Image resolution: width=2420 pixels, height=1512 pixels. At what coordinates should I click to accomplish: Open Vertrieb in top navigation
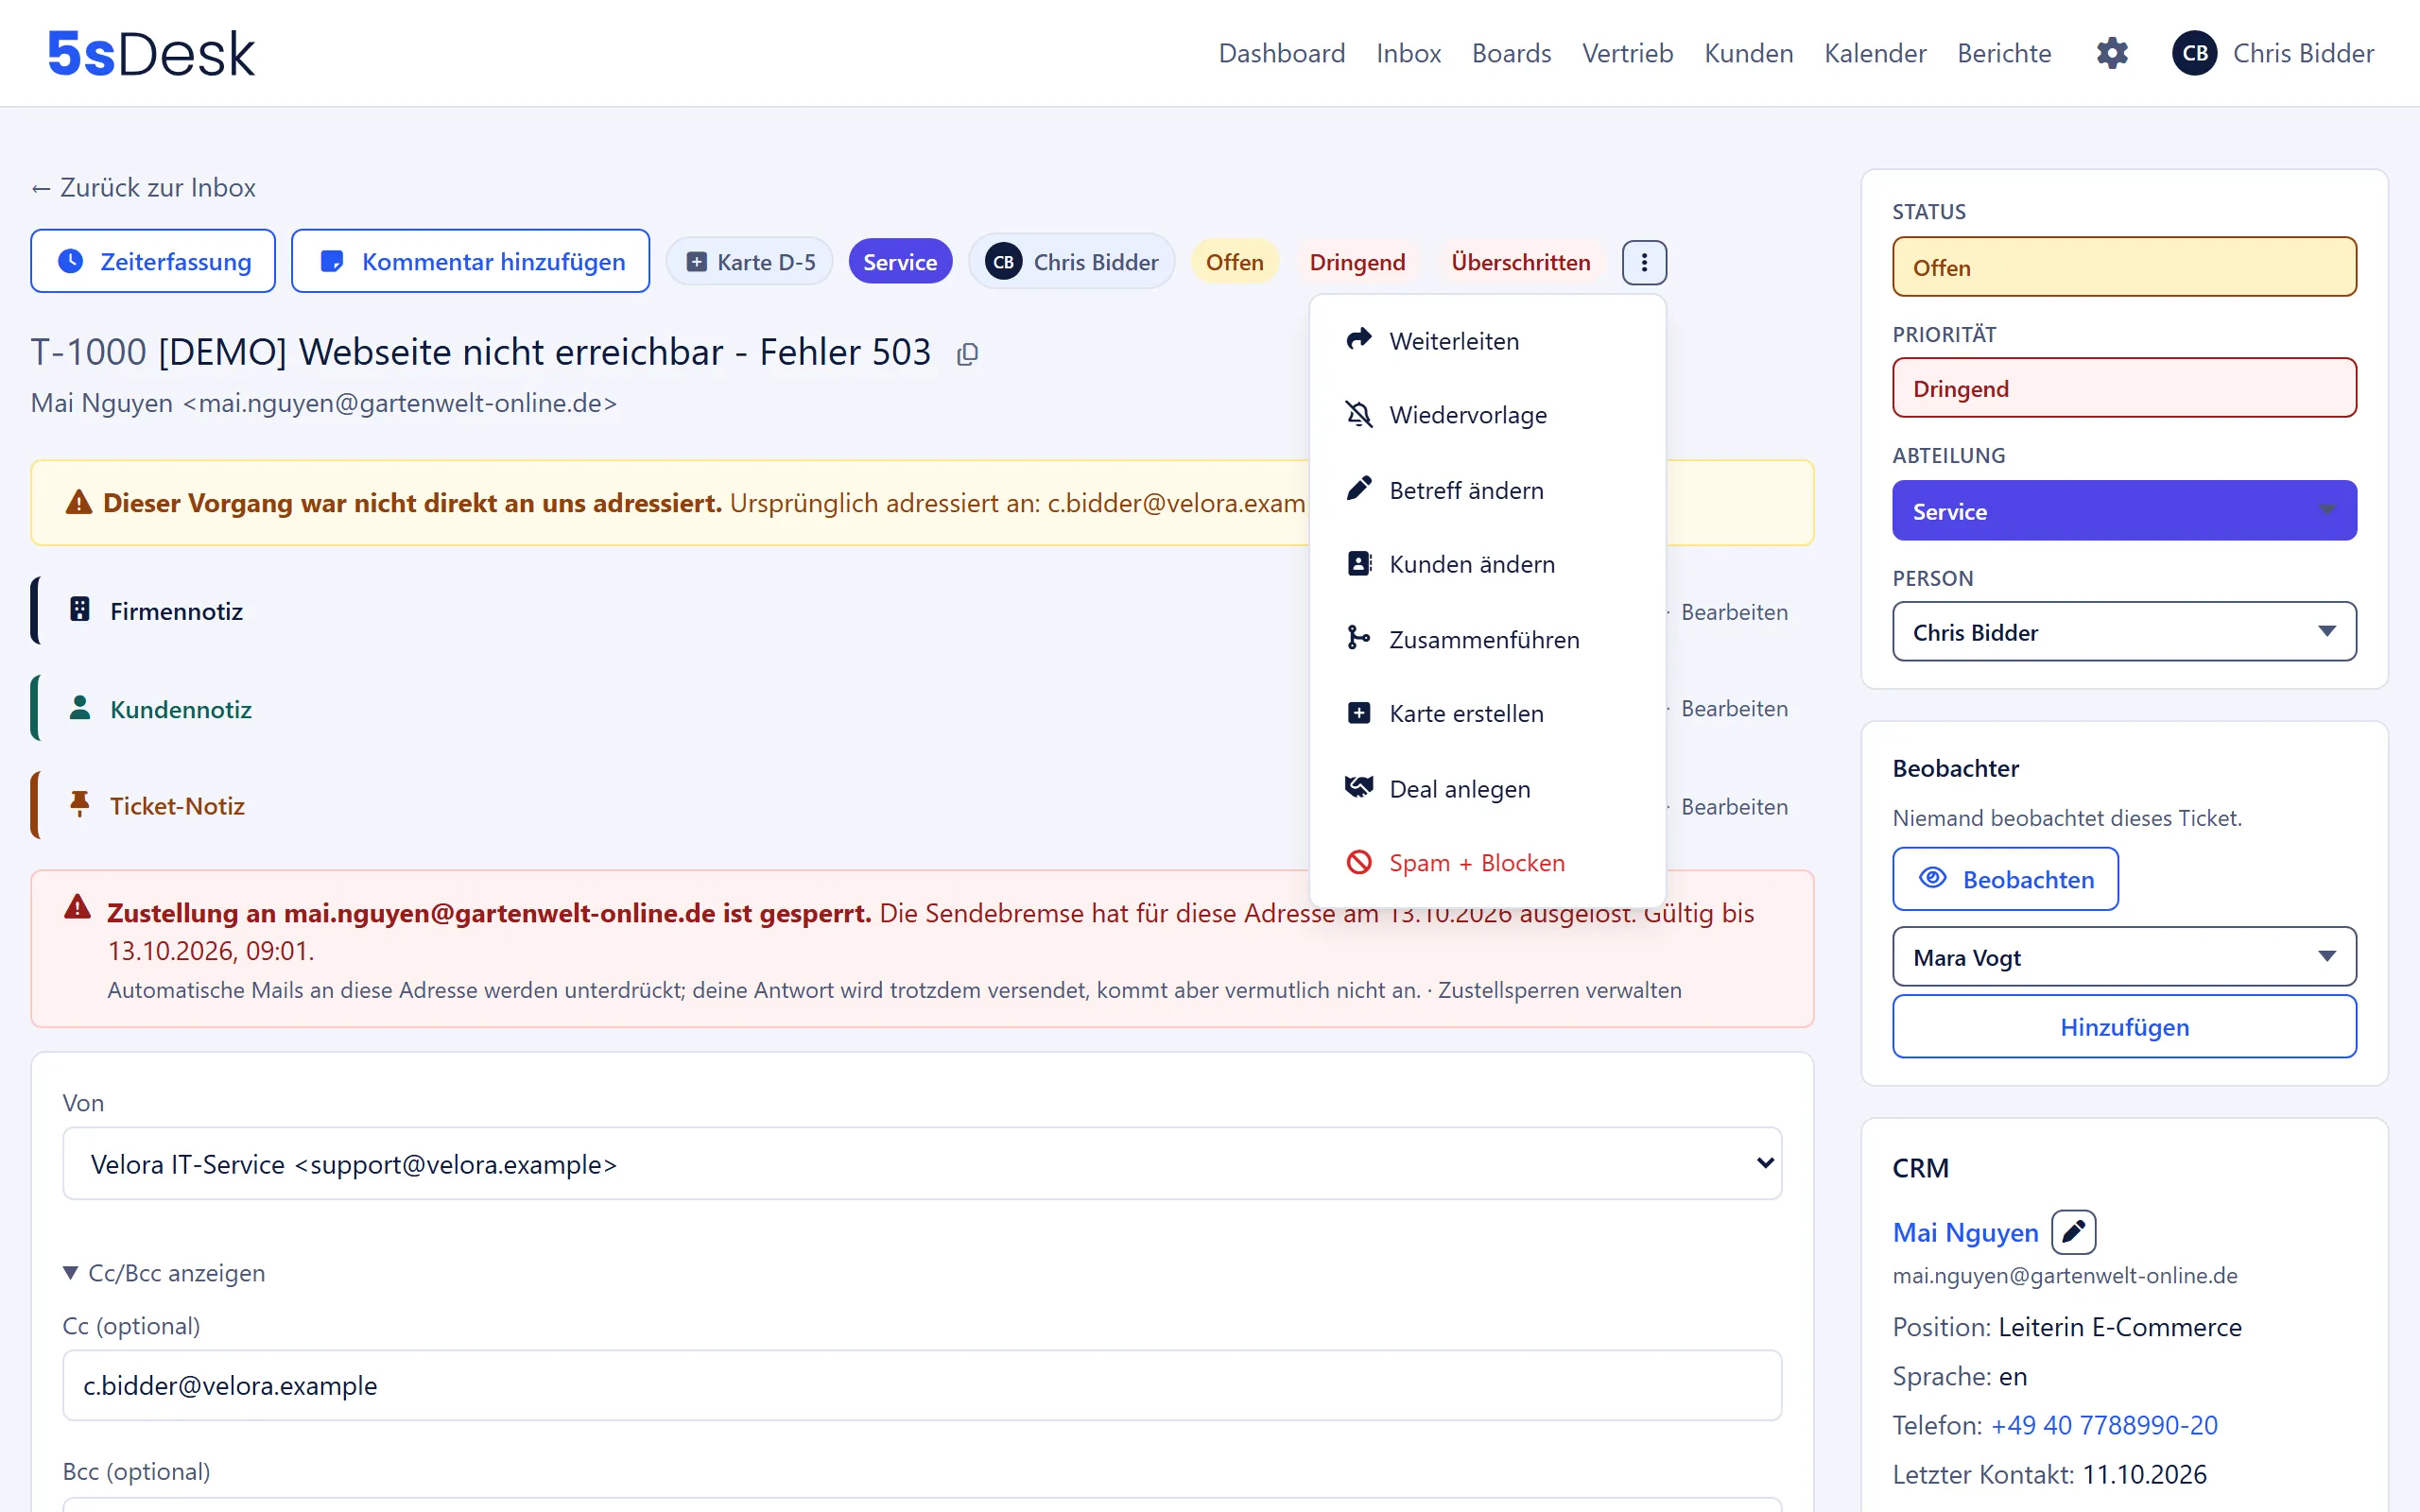pos(1627,53)
